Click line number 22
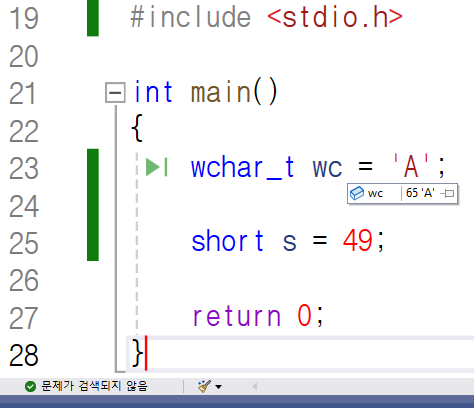Viewport: 474px width, 408px height. point(24,131)
